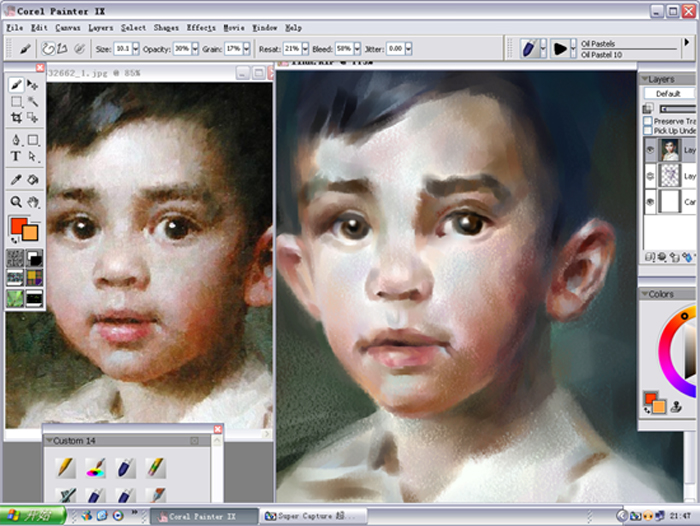The image size is (700, 526).
Task: Click the Freehand Strokes property bar icon
Action: [x=48, y=48]
